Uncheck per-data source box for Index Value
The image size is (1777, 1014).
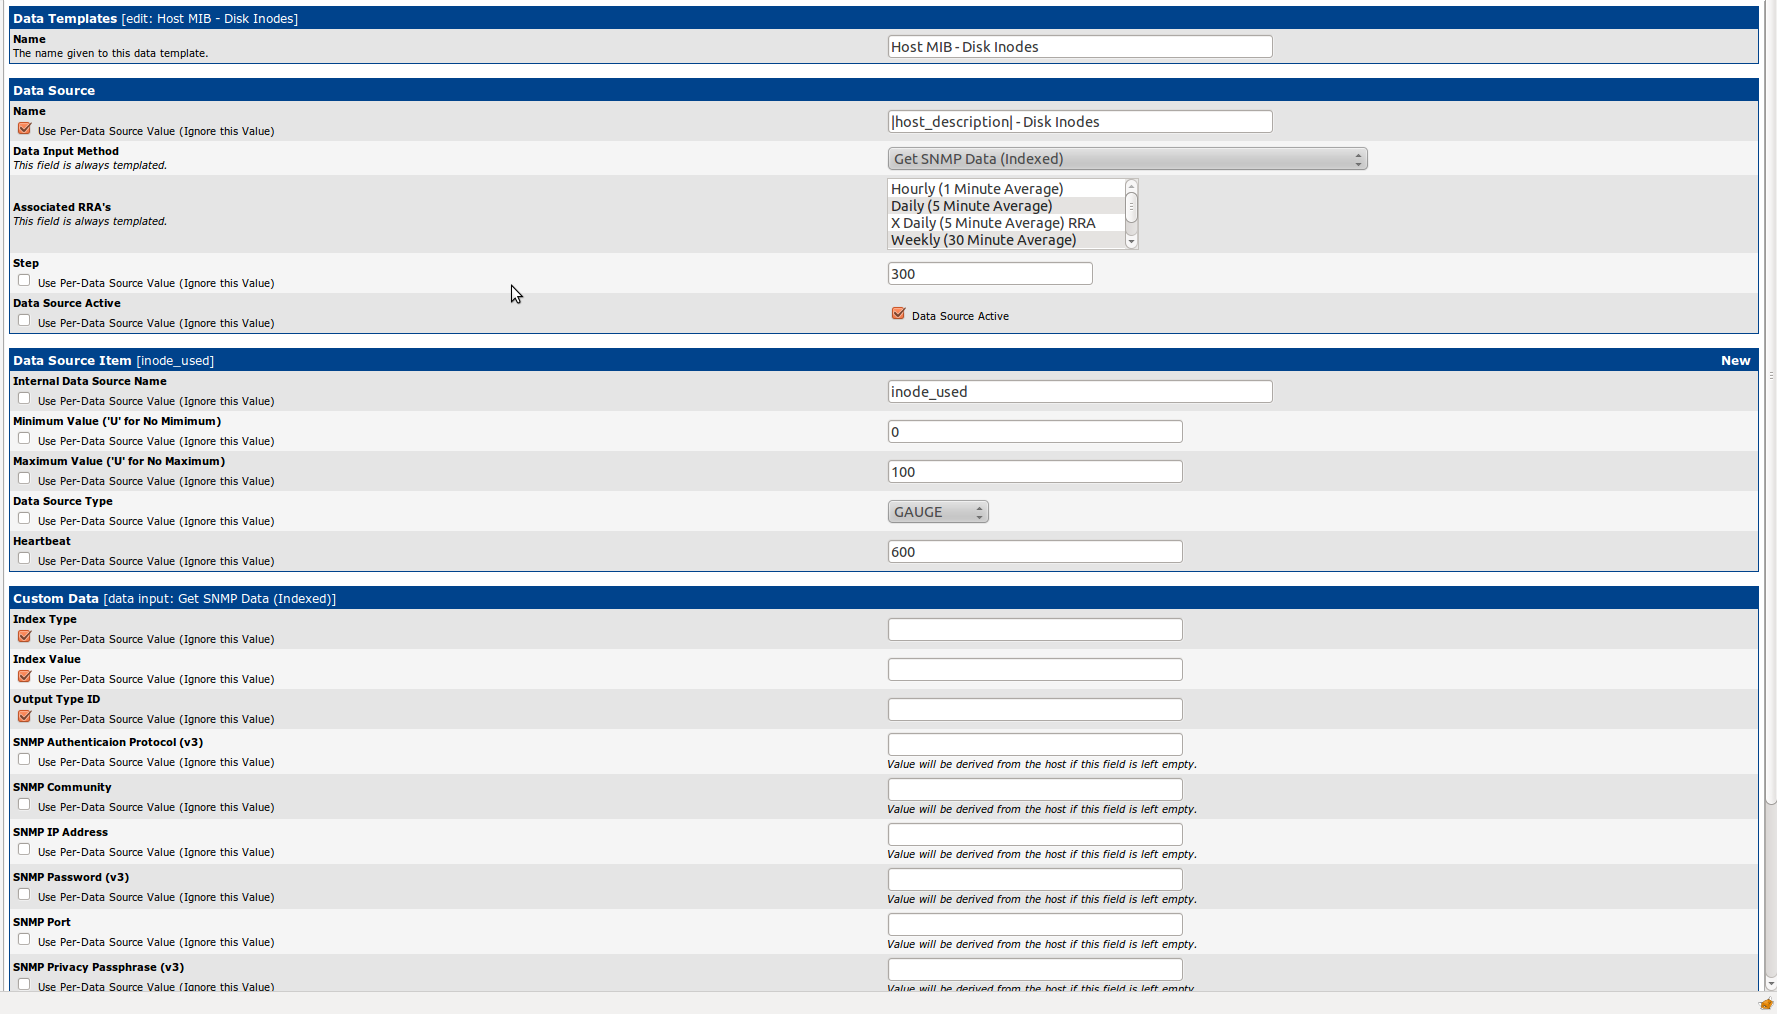[24, 677]
